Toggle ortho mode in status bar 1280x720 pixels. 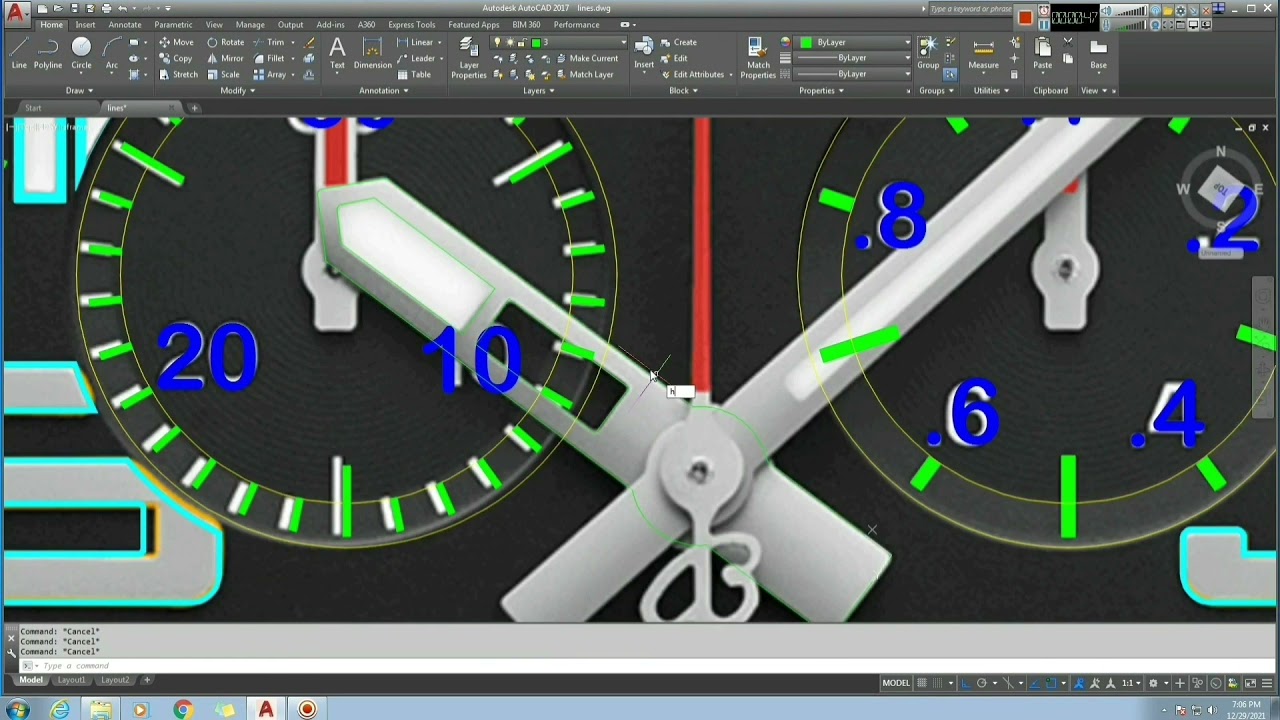click(x=965, y=683)
